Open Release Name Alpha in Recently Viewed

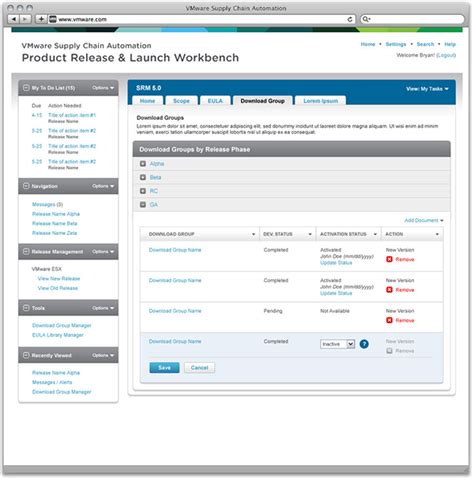(x=56, y=373)
